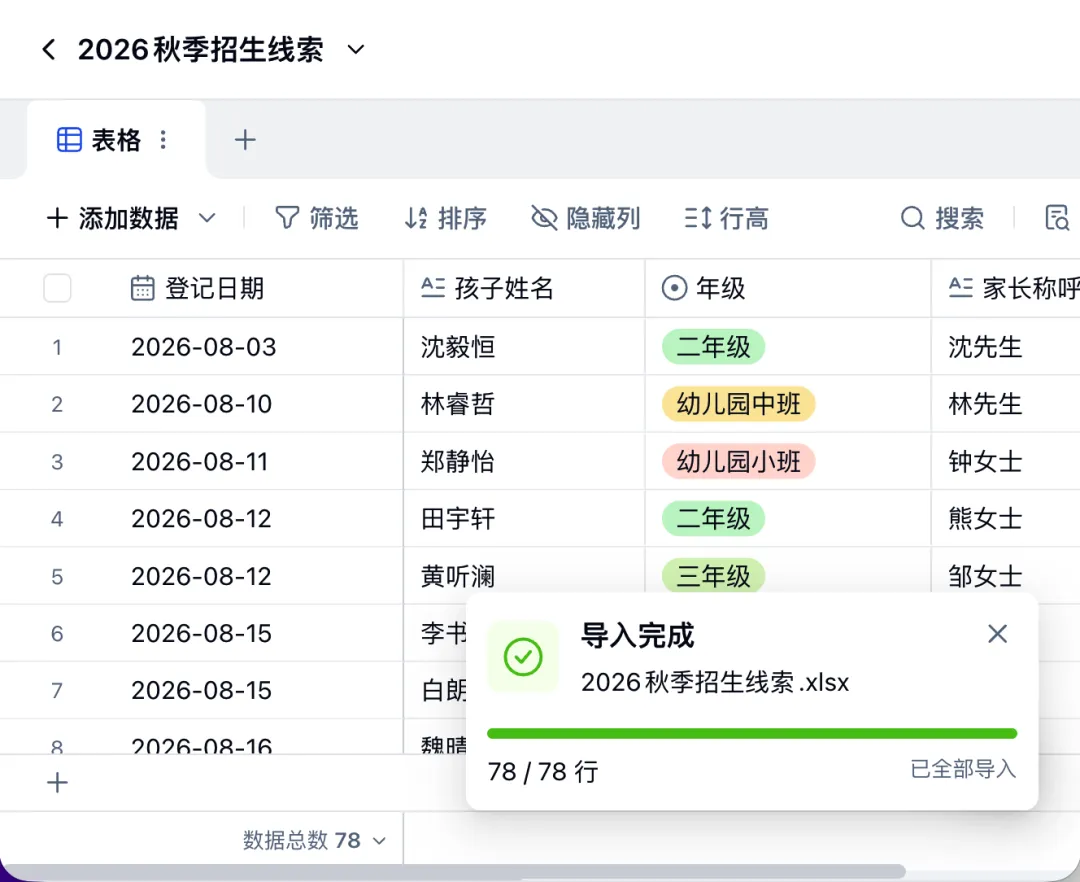Click the green check success icon

pyautogui.click(x=523, y=657)
